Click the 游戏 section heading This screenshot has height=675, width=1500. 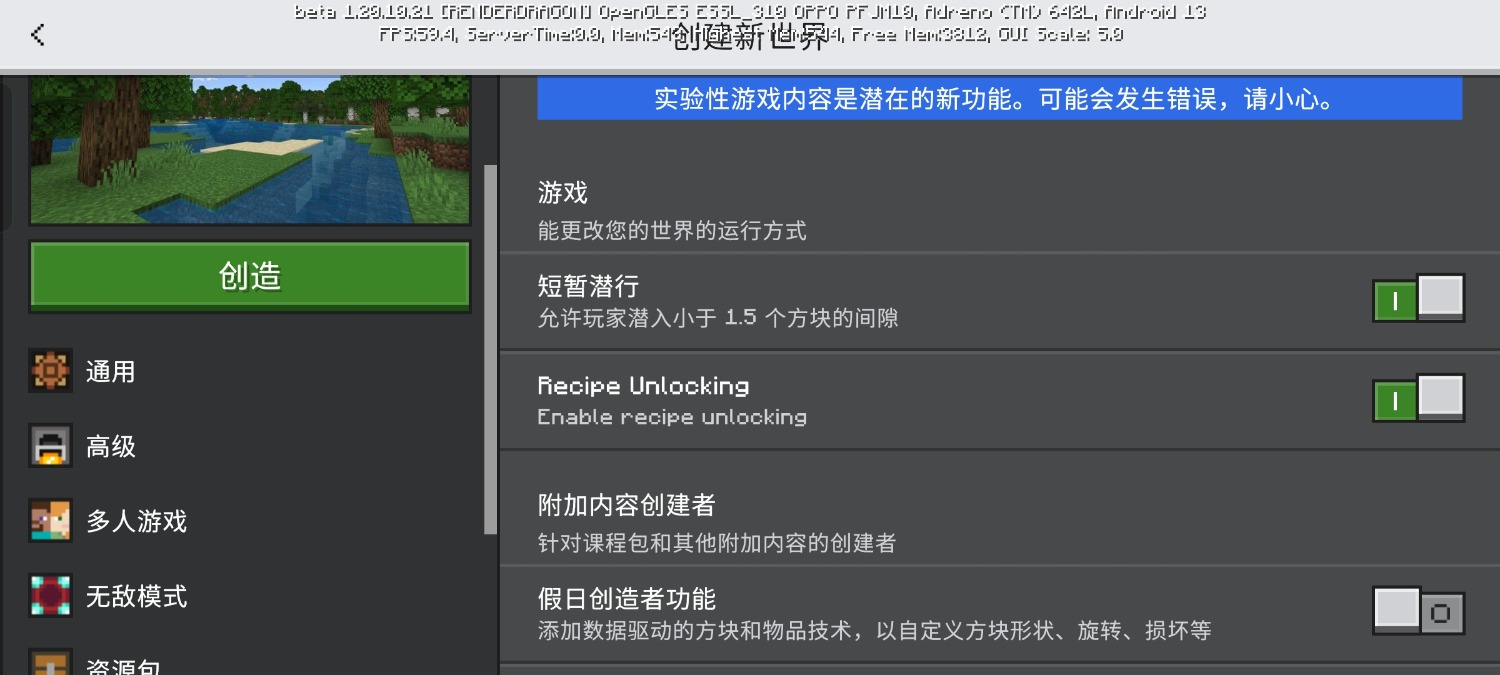pyautogui.click(x=563, y=192)
